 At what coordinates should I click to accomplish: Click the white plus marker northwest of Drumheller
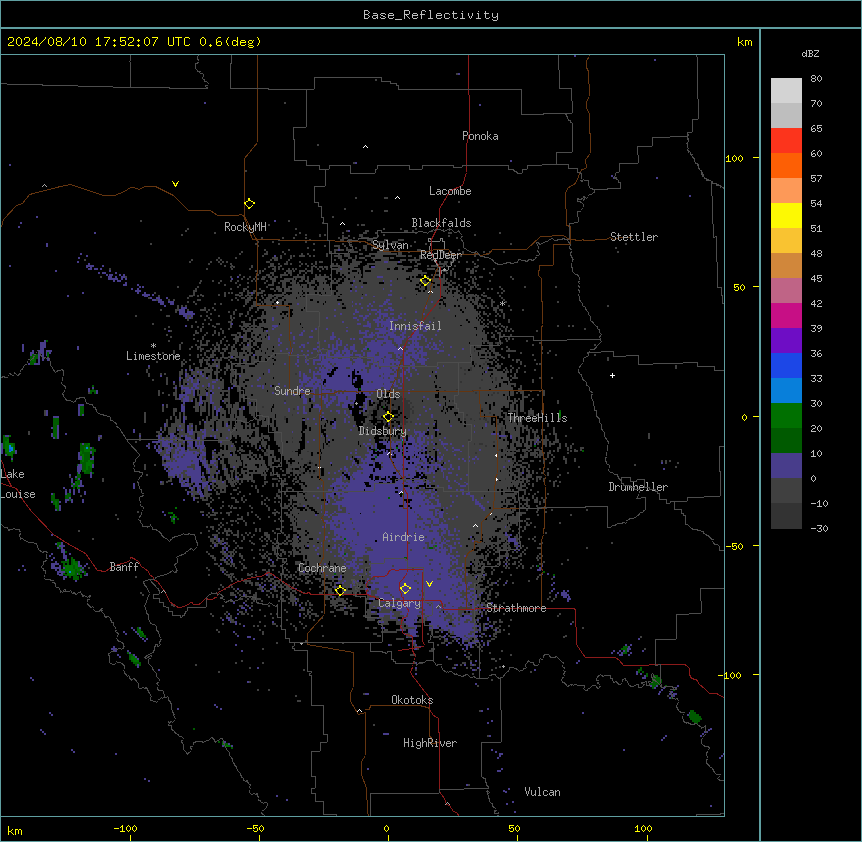pos(612,375)
